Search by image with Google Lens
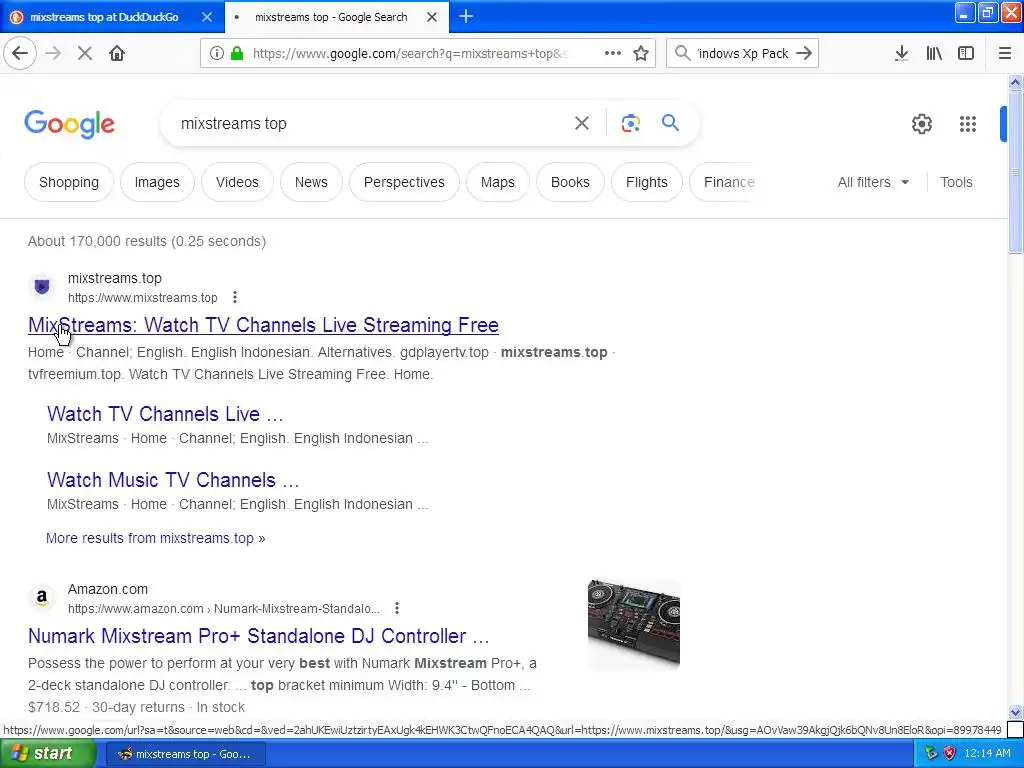 point(630,123)
